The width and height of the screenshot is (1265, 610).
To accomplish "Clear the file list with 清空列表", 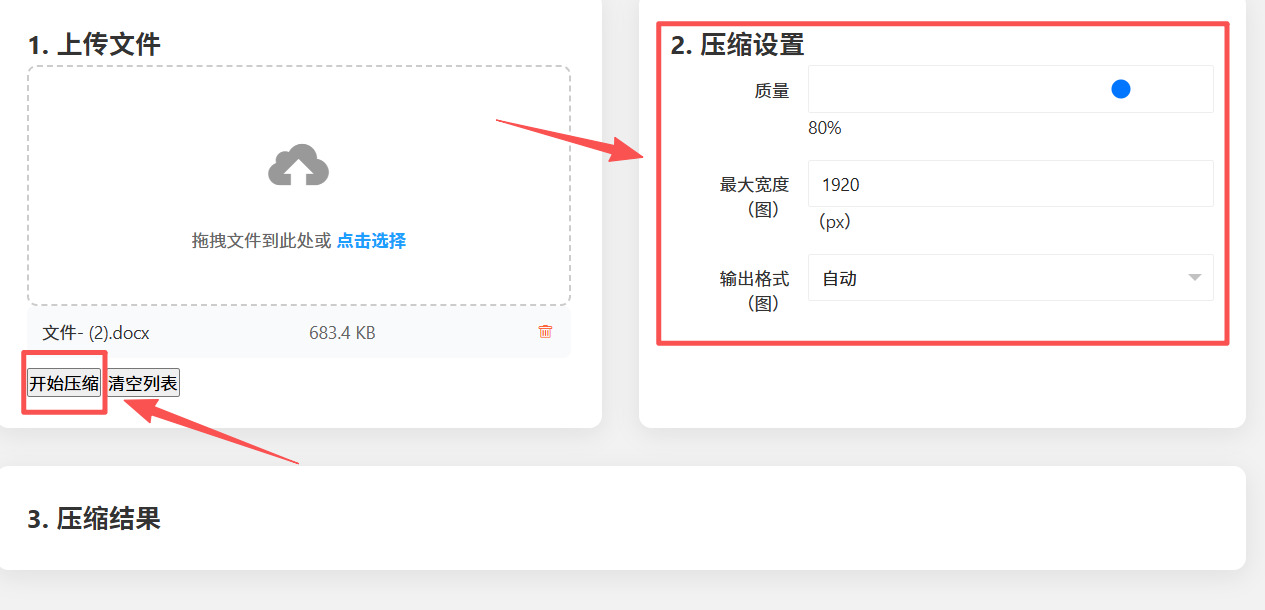I will coord(143,383).
